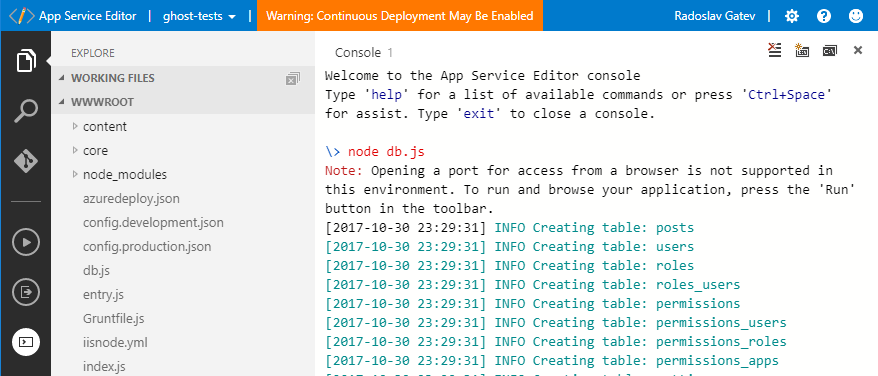Click the Continuous Deployment warning banner
This screenshot has width=878, height=376.
click(400, 16)
